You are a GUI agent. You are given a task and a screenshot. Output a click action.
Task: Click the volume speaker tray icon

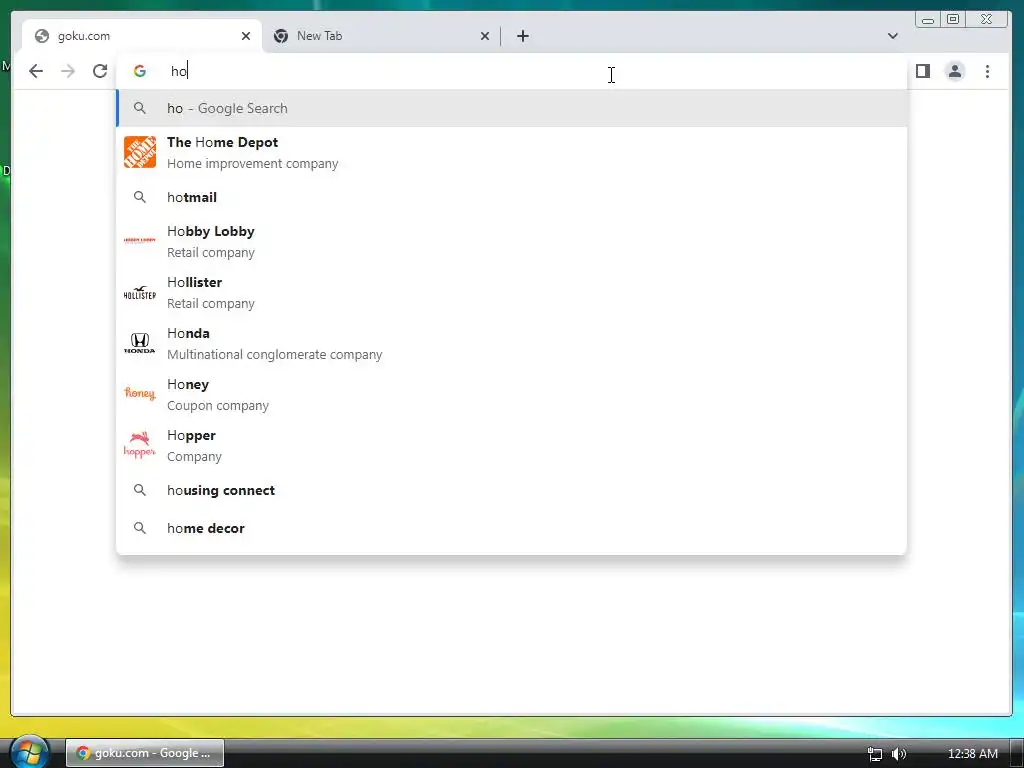click(x=899, y=754)
